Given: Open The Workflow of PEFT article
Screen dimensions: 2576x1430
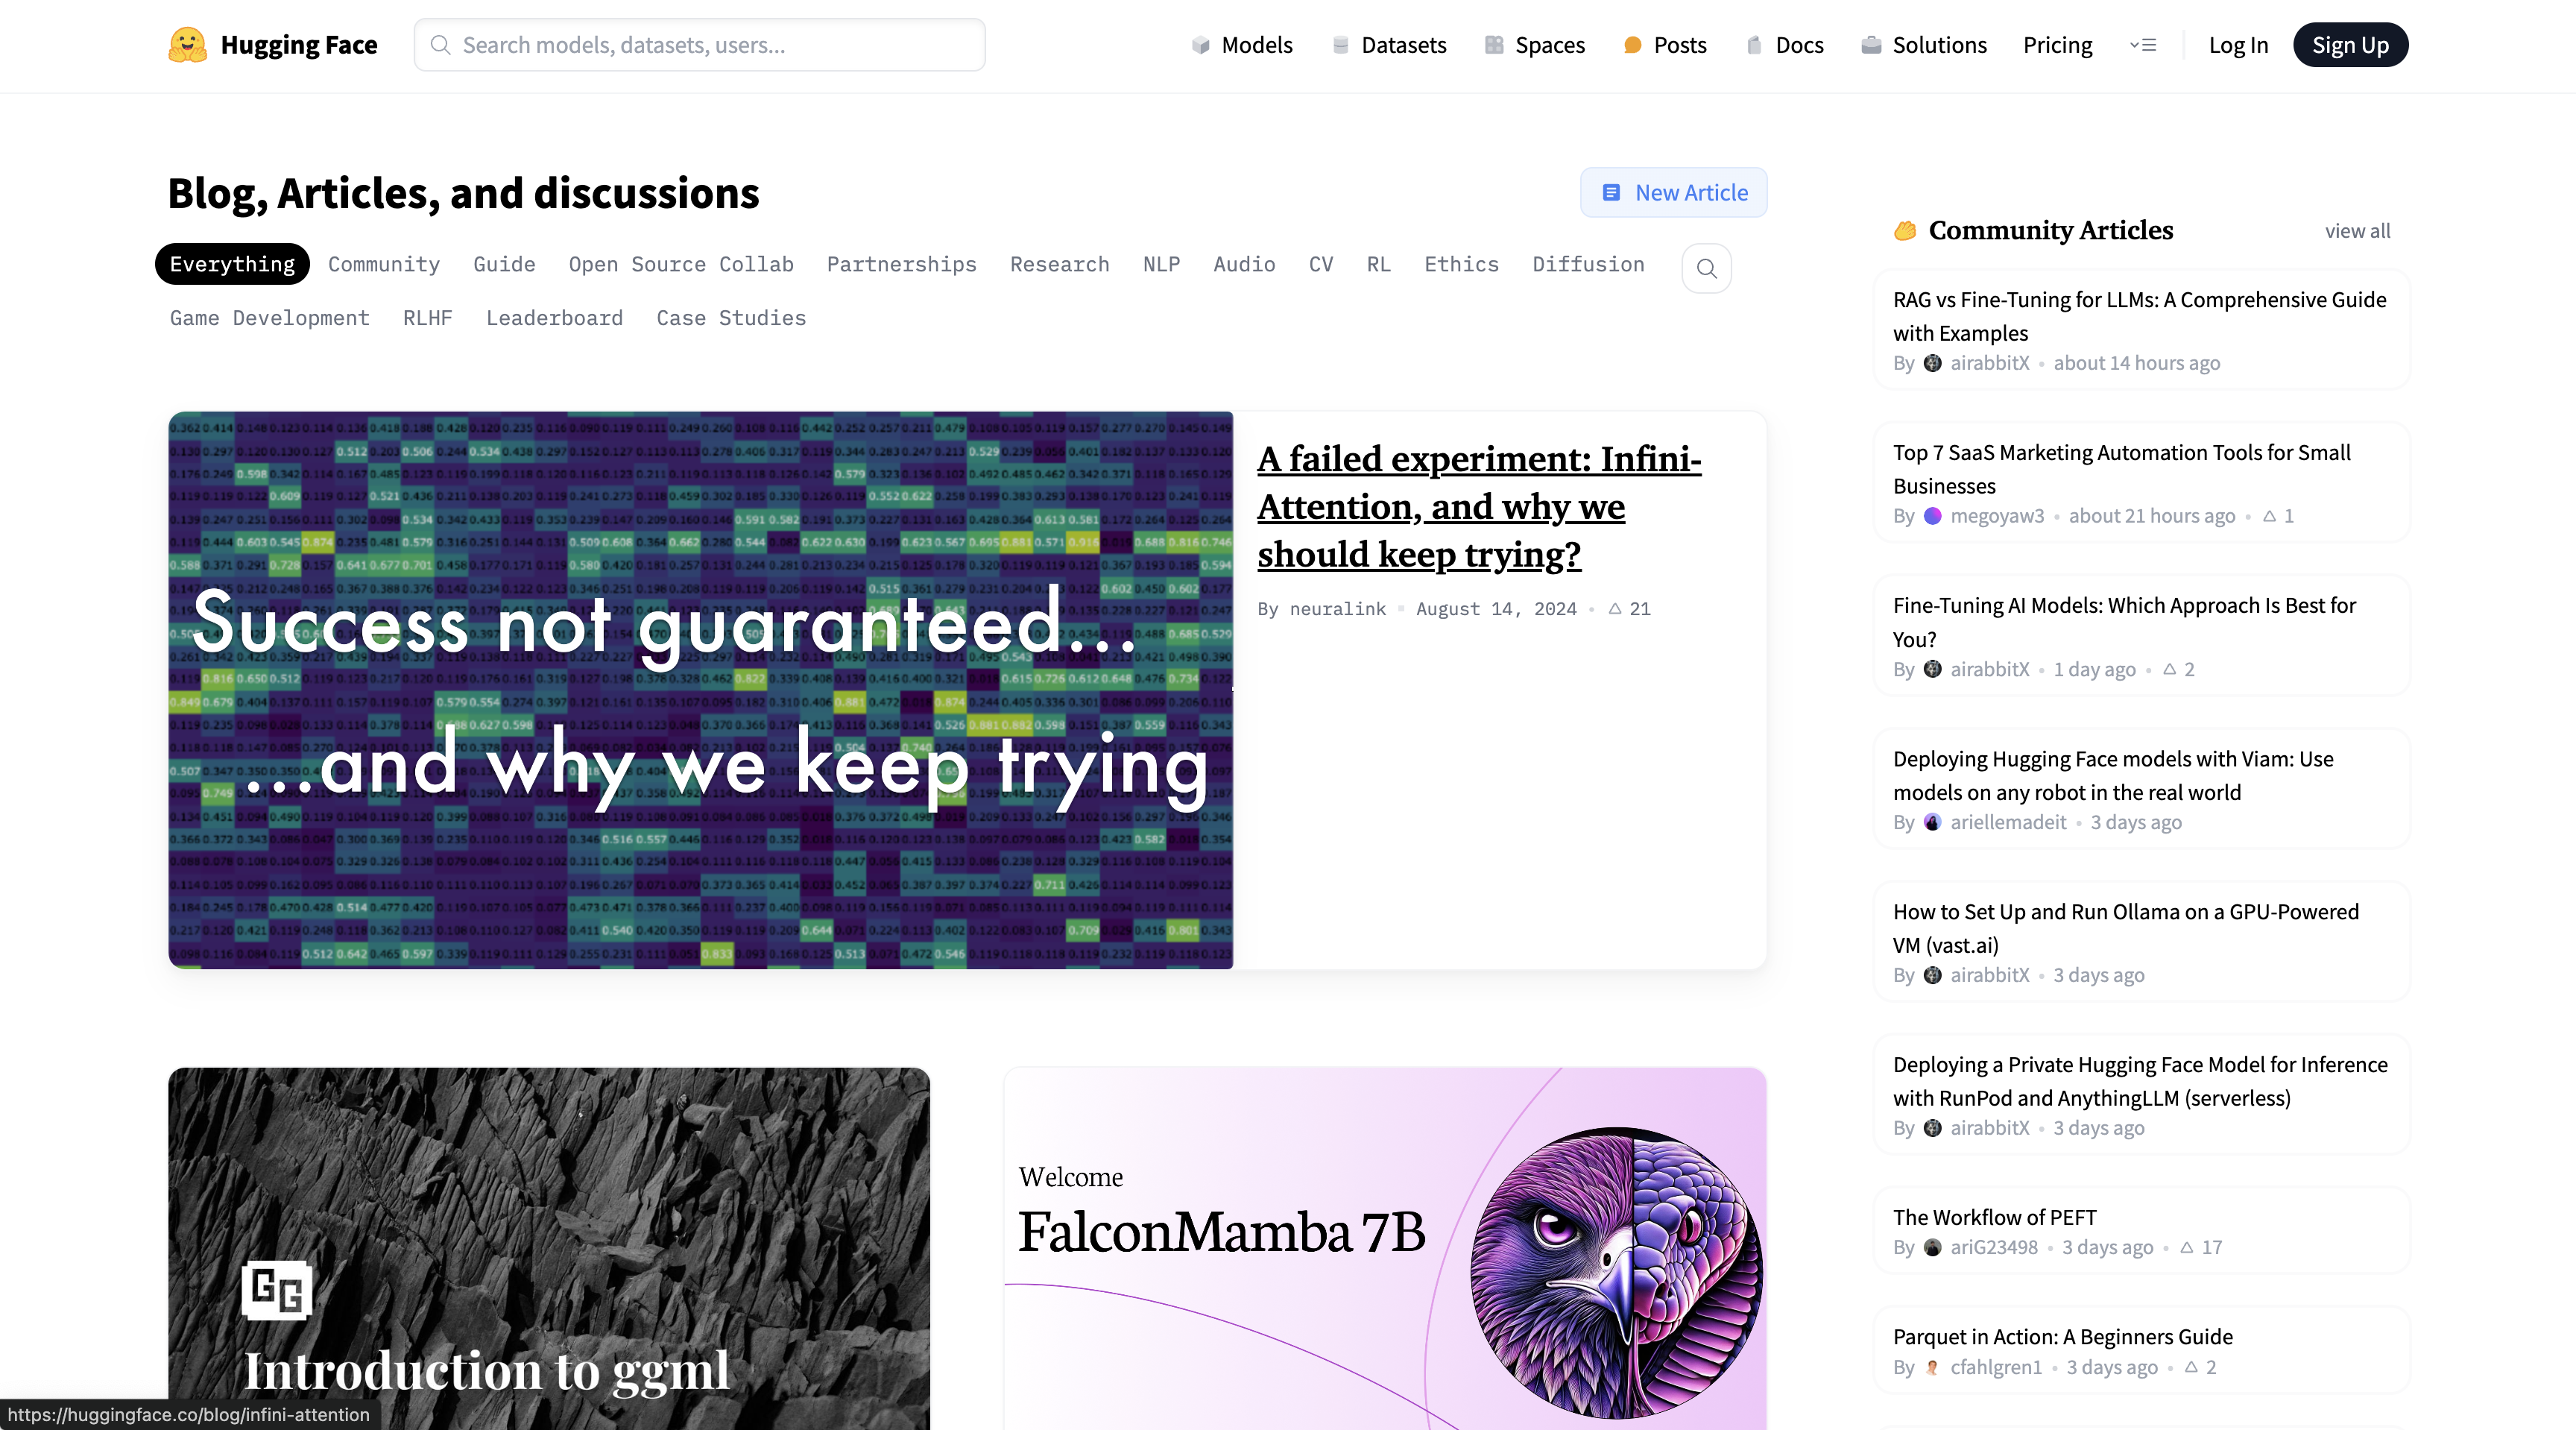Looking at the screenshot, I should point(1994,1217).
